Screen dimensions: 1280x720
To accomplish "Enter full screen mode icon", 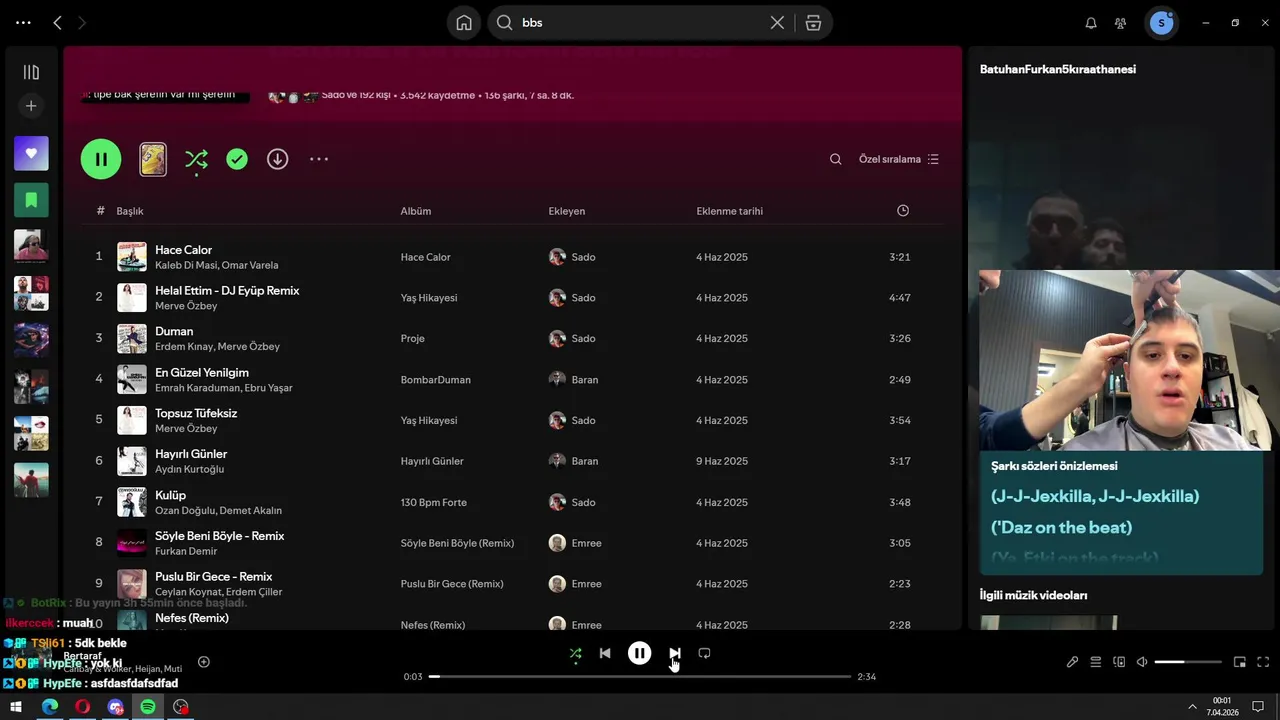I will (1263, 662).
